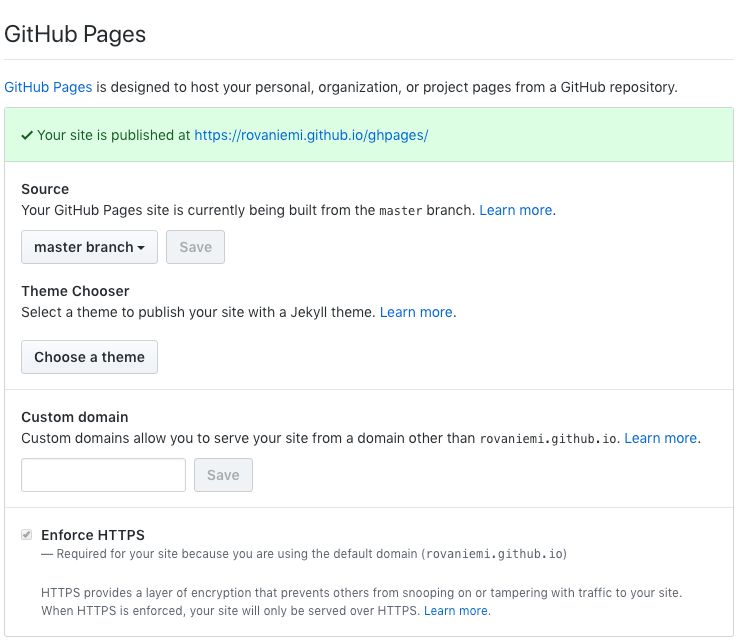Image resolution: width=737 pixels, height=641 pixels.
Task: Click the 'master' code text in Source description
Action: tap(400, 211)
